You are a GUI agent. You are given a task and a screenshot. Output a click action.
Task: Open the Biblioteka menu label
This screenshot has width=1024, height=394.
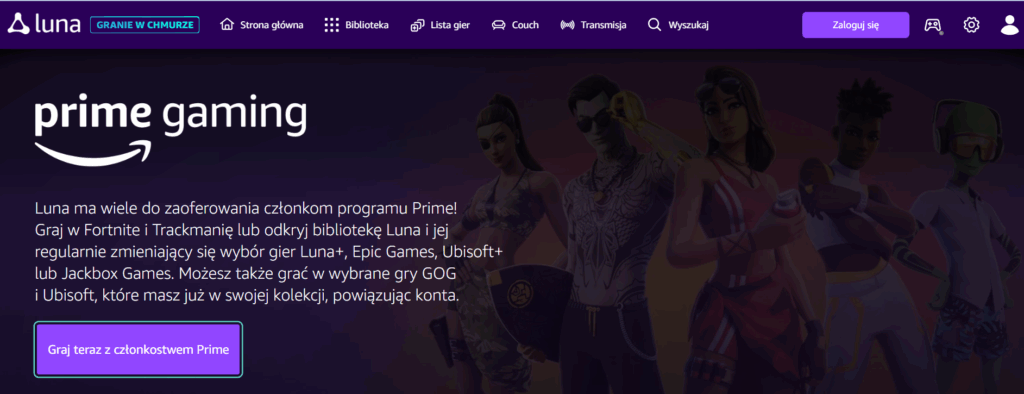click(x=367, y=25)
